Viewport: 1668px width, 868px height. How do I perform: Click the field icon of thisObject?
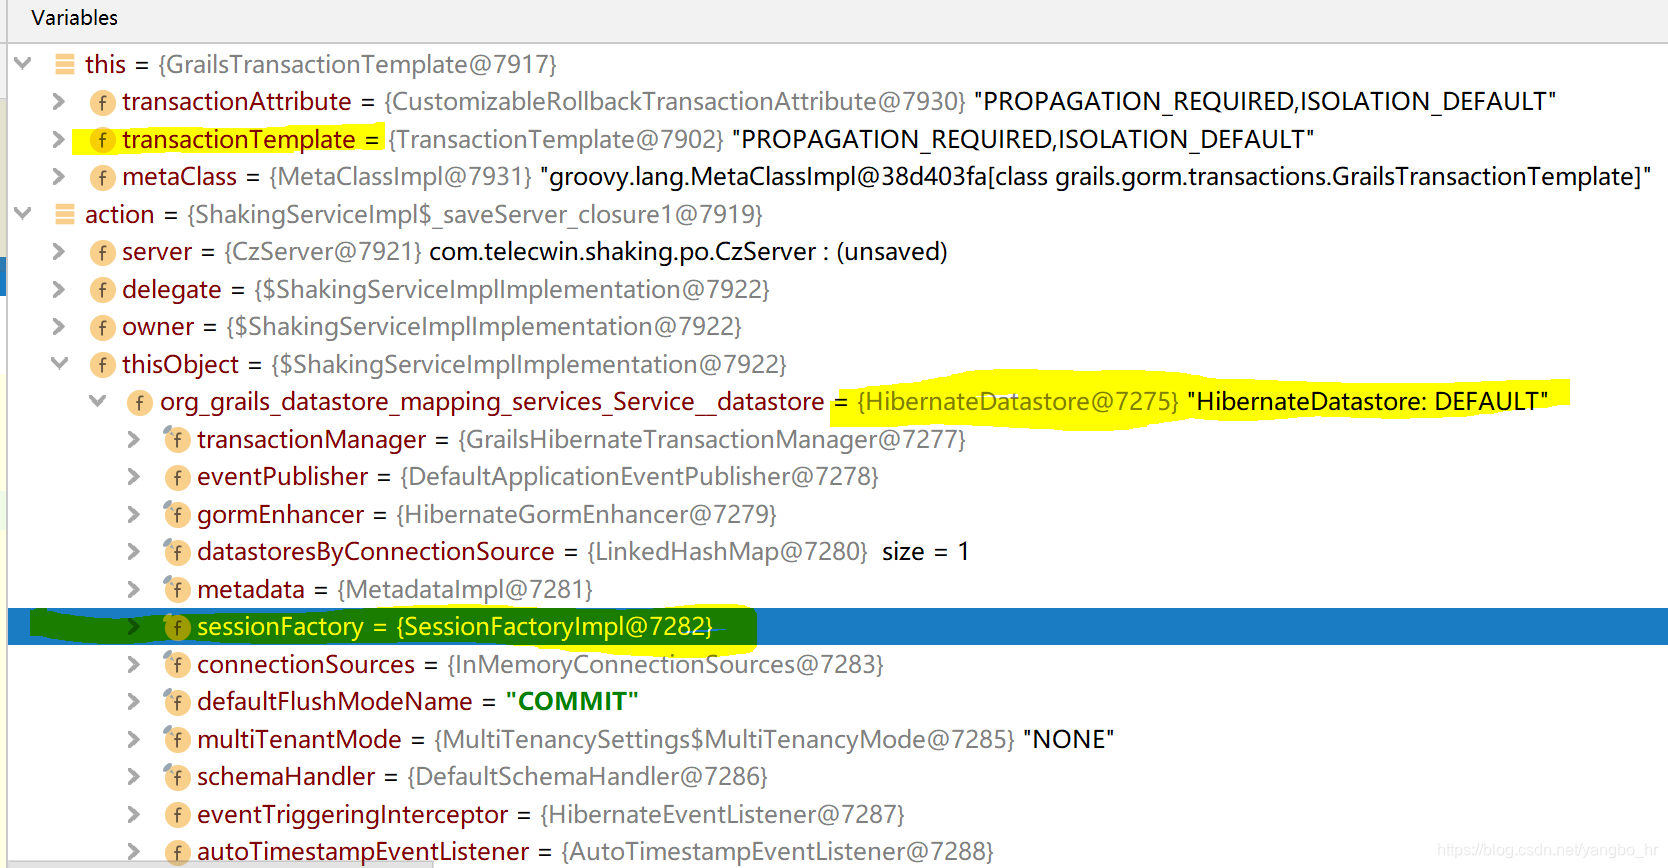pyautogui.click(x=102, y=365)
